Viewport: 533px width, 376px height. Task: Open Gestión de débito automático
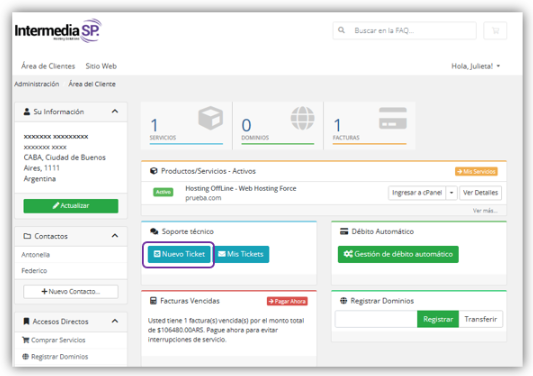[x=398, y=254]
